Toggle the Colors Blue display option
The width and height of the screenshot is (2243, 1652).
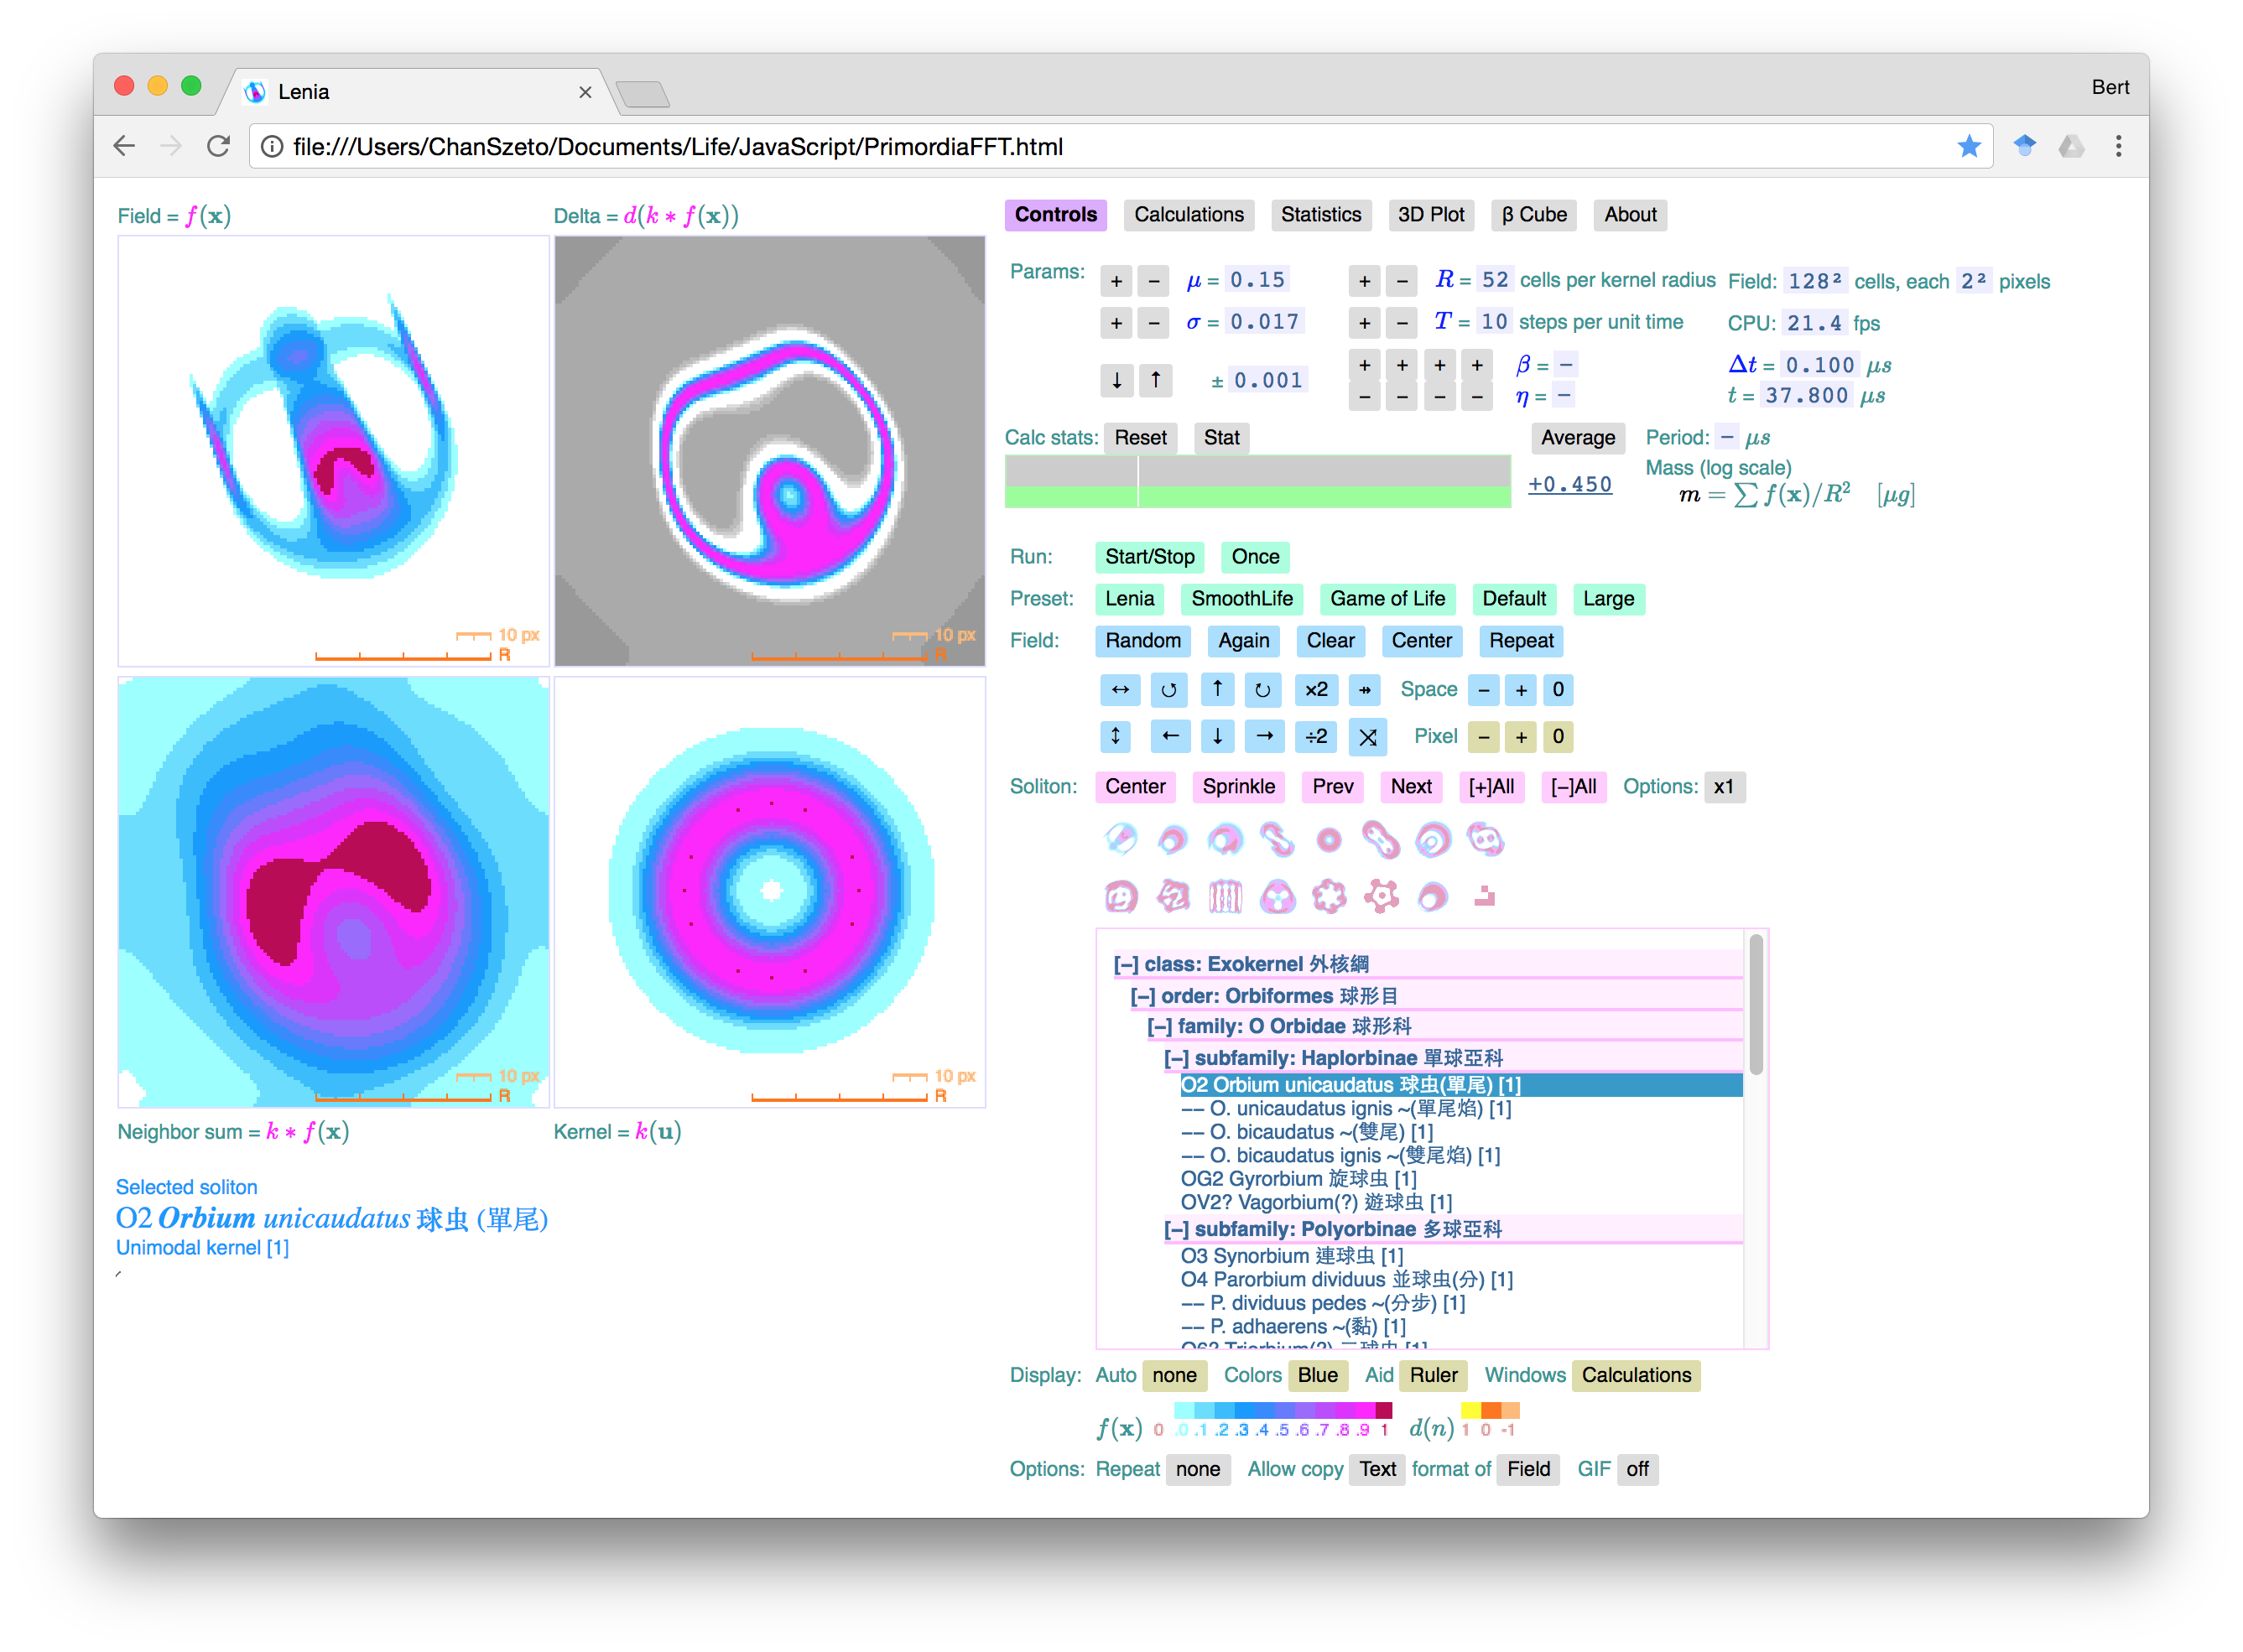tap(1317, 1375)
